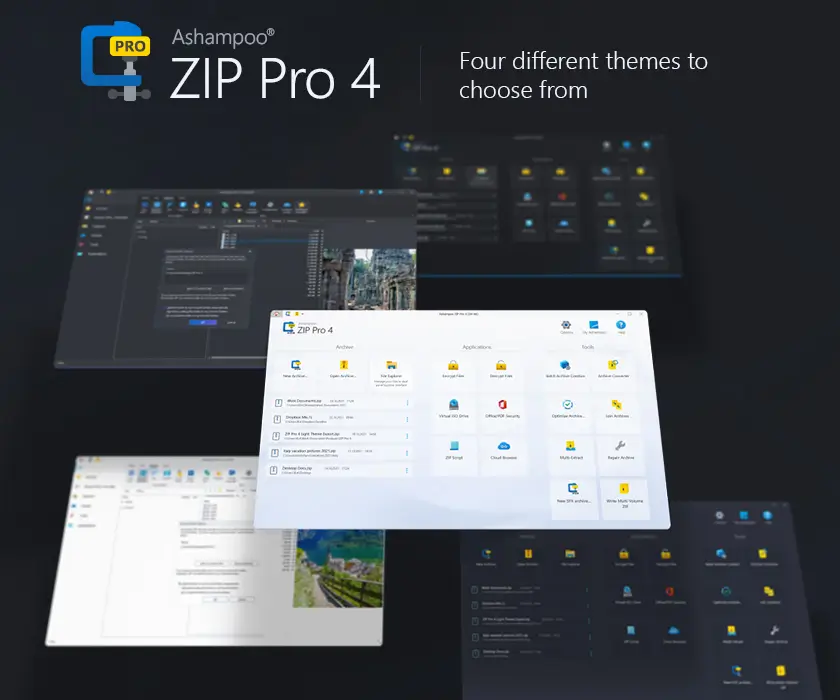Open Options from the top toolbar

(564, 325)
